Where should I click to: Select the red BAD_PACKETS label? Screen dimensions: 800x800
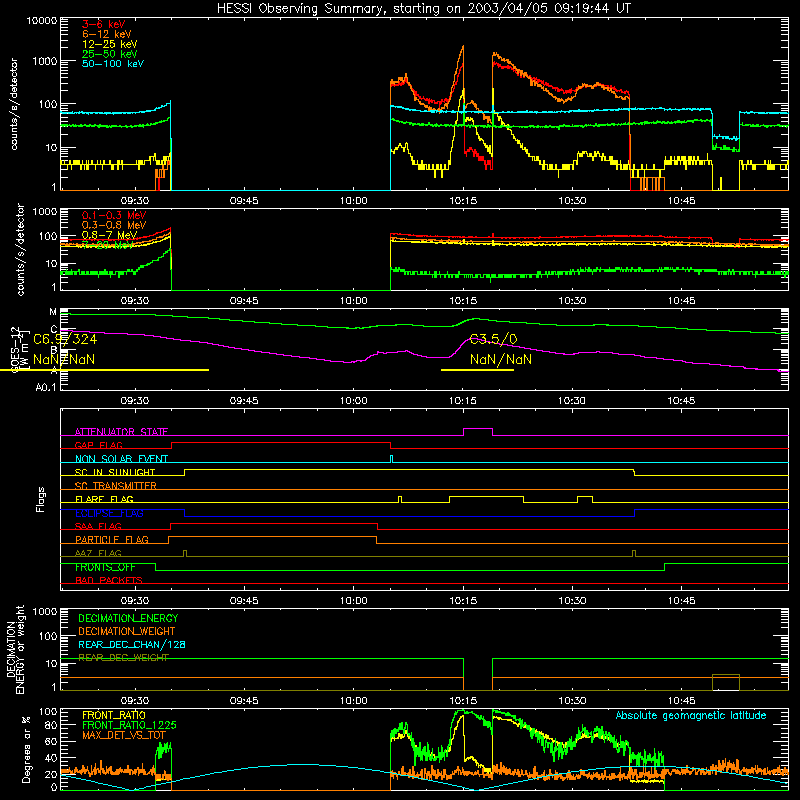click(x=109, y=580)
